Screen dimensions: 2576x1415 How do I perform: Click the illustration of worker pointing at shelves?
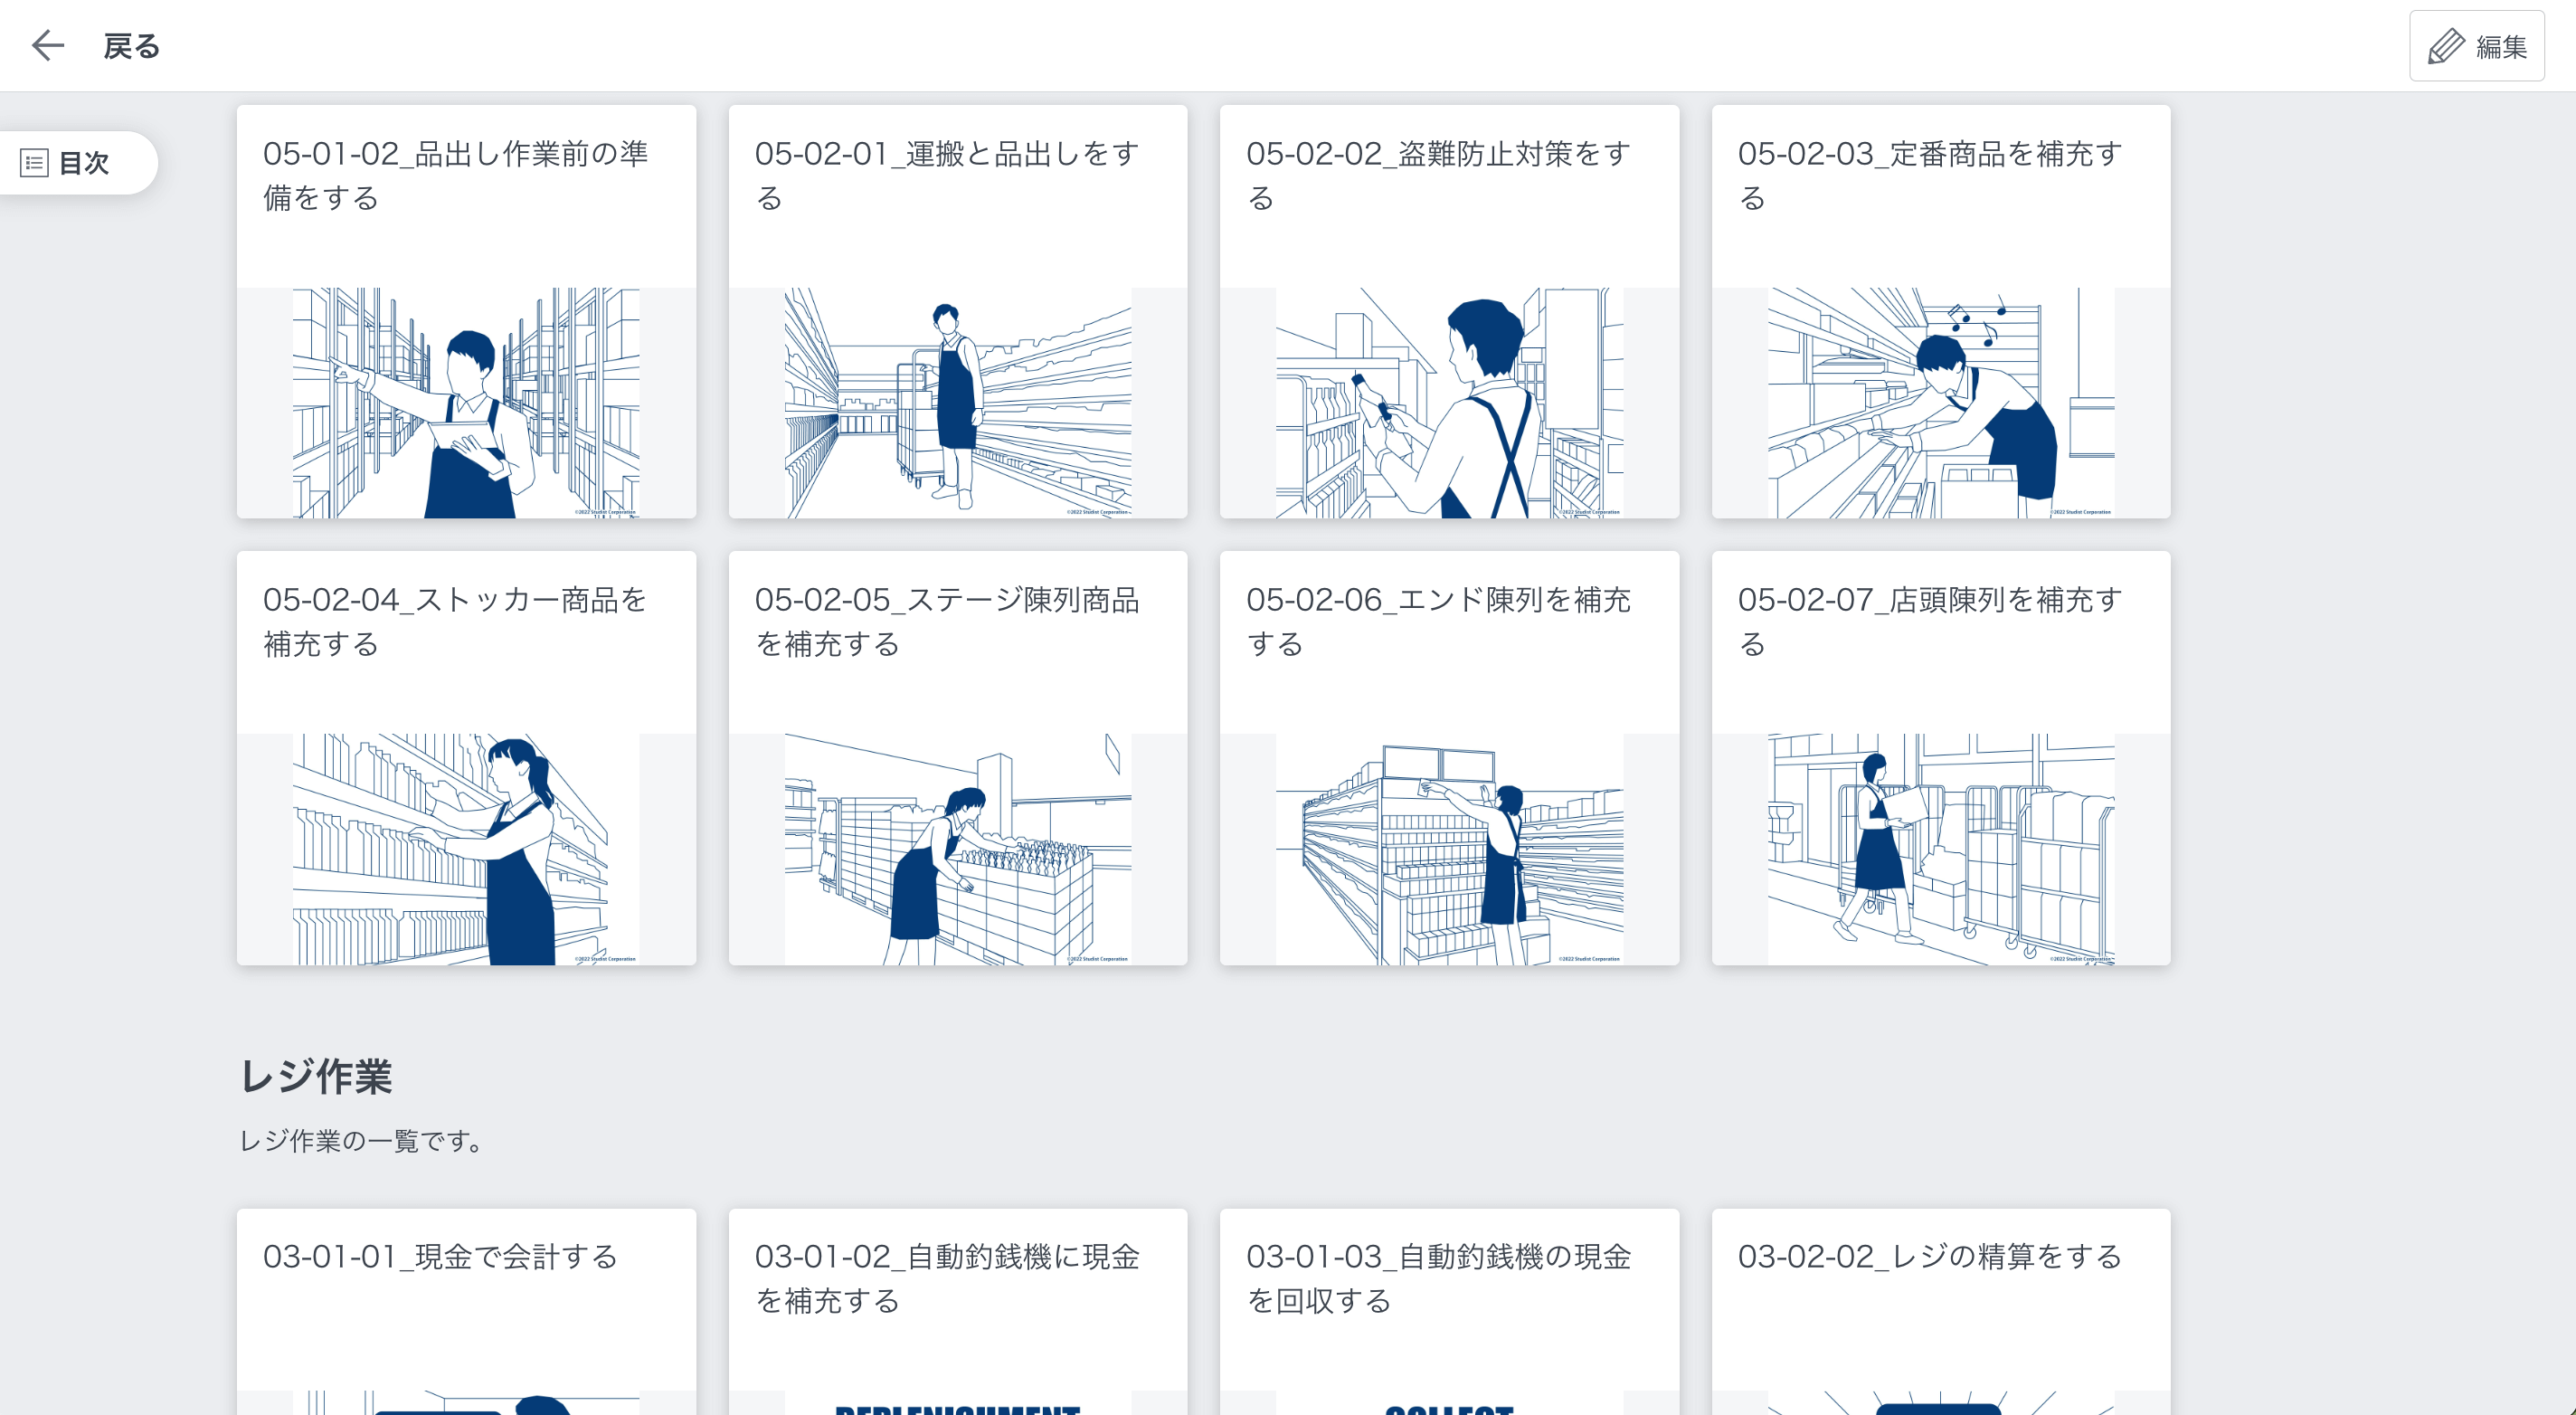tap(466, 403)
